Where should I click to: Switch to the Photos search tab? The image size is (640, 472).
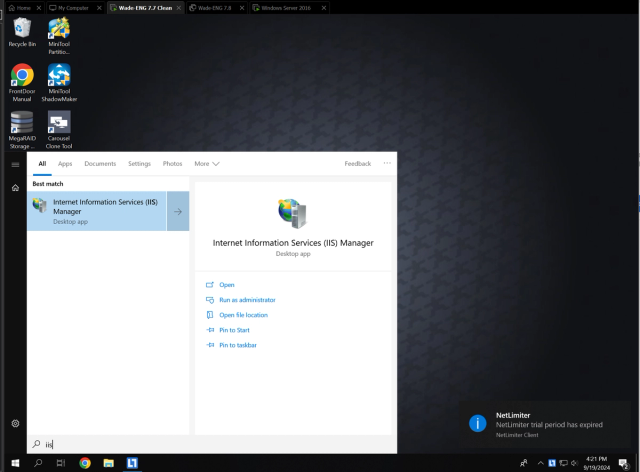click(x=172, y=164)
